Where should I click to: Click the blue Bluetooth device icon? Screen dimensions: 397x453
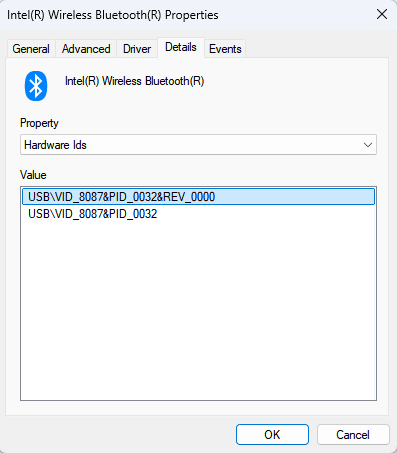pyautogui.click(x=36, y=86)
